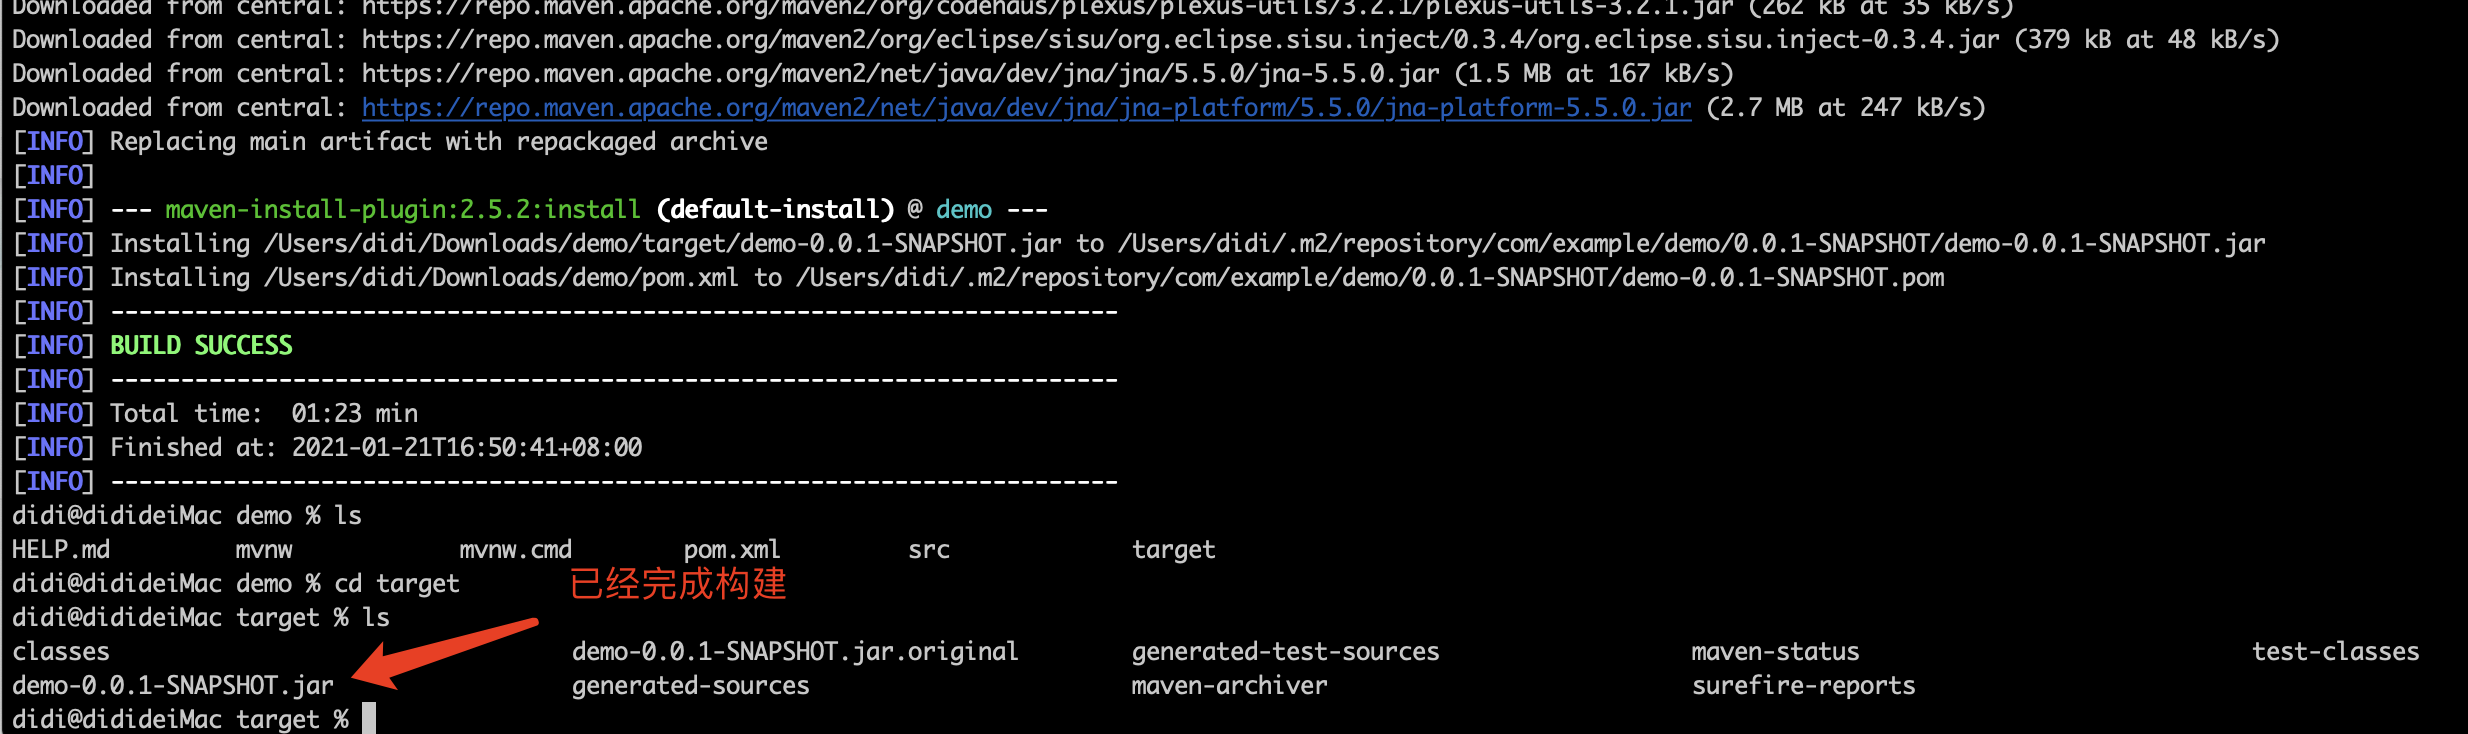Image resolution: width=2468 pixels, height=734 pixels.
Task: Click the Finished at timestamp line
Action: (x=376, y=448)
